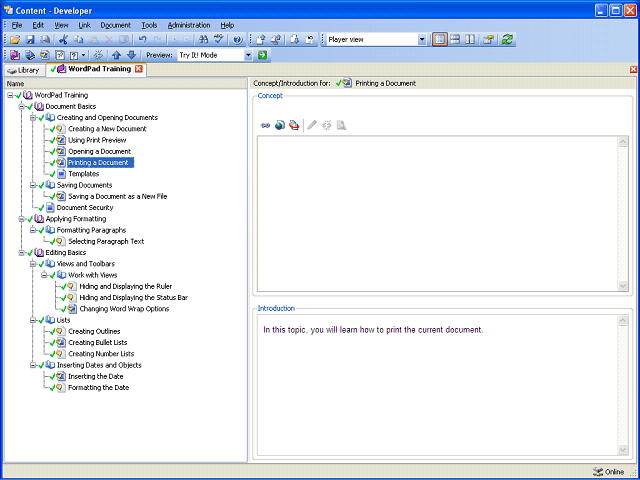Select Creating Bullet Lists topic

point(98,343)
